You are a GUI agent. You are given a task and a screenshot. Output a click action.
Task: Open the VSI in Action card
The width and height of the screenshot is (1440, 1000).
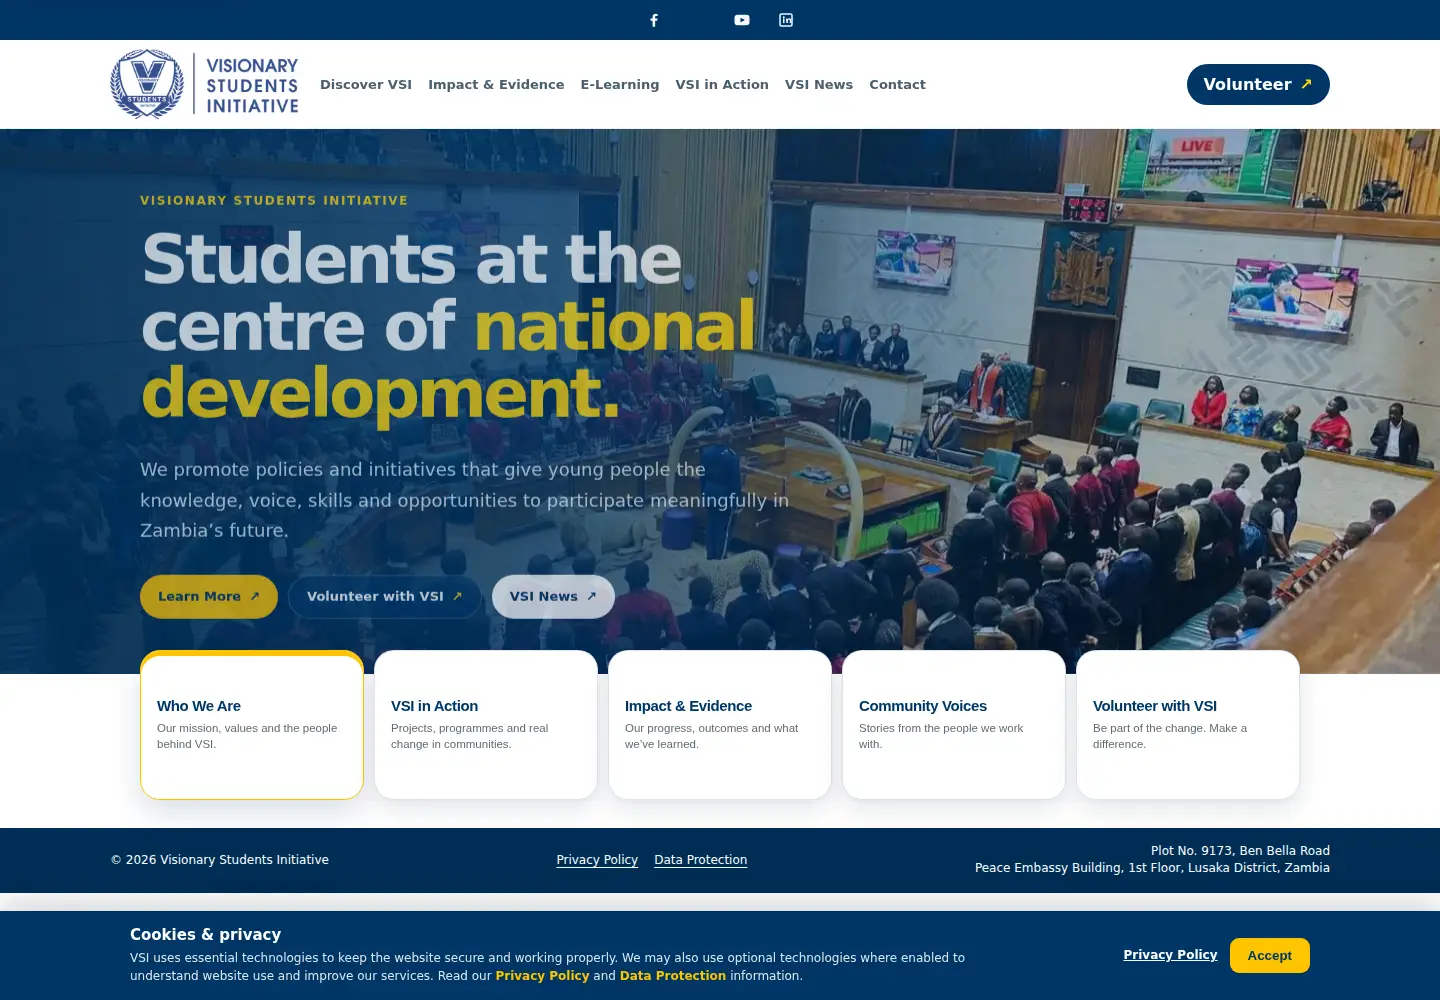point(486,725)
